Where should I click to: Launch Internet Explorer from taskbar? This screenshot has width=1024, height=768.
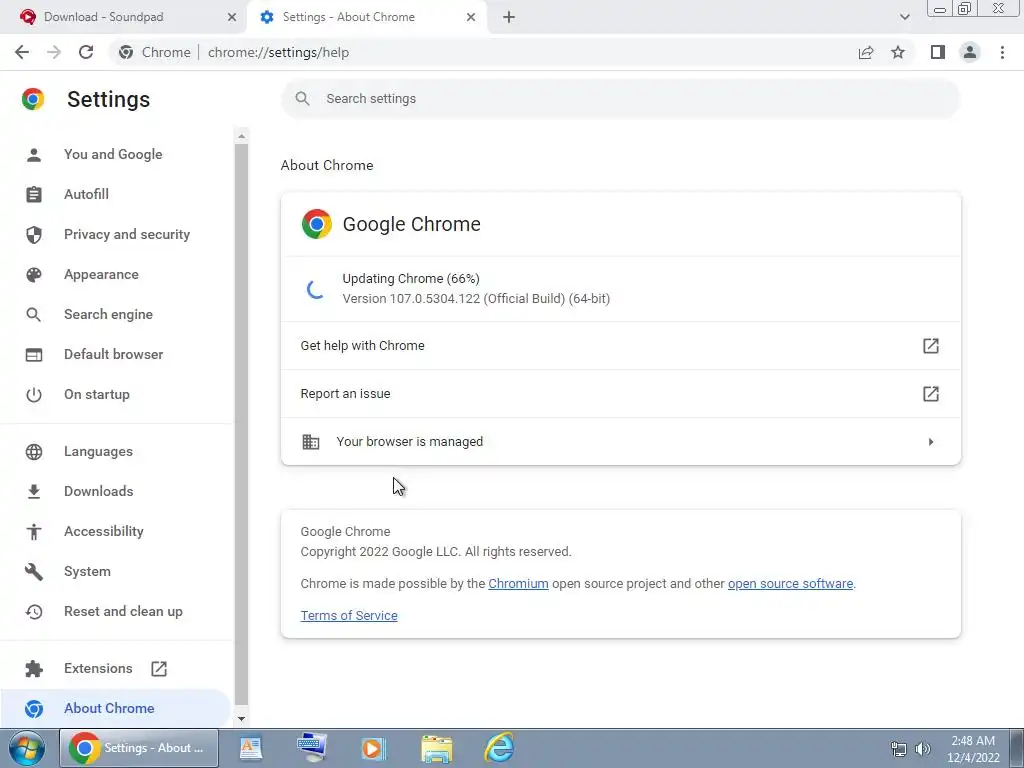[x=499, y=748]
